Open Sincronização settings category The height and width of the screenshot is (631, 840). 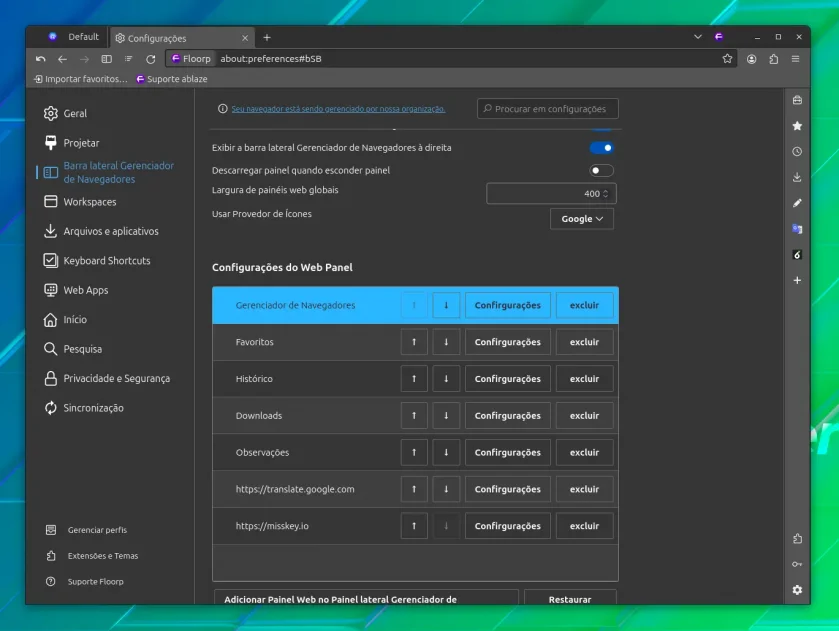tap(84, 408)
